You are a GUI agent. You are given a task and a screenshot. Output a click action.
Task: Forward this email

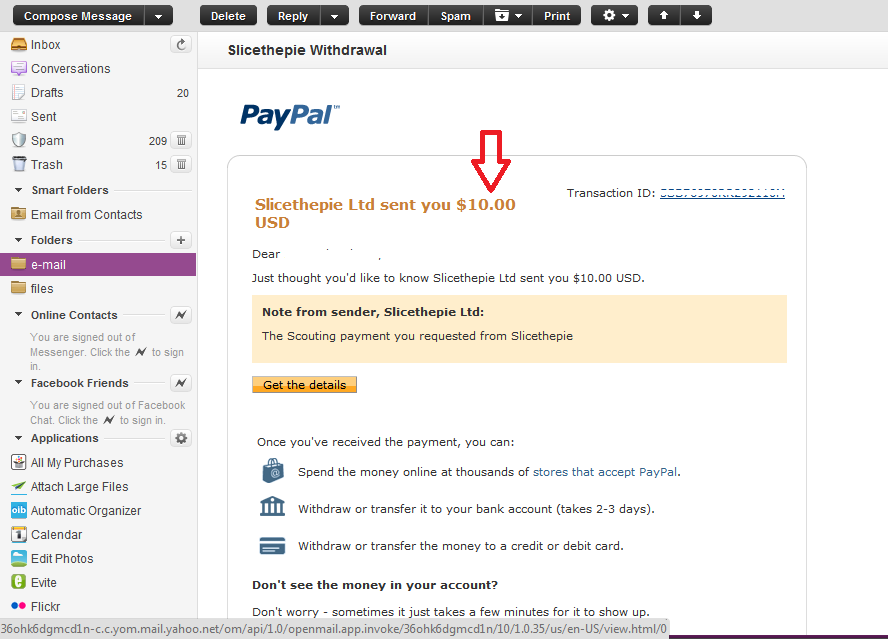394,16
